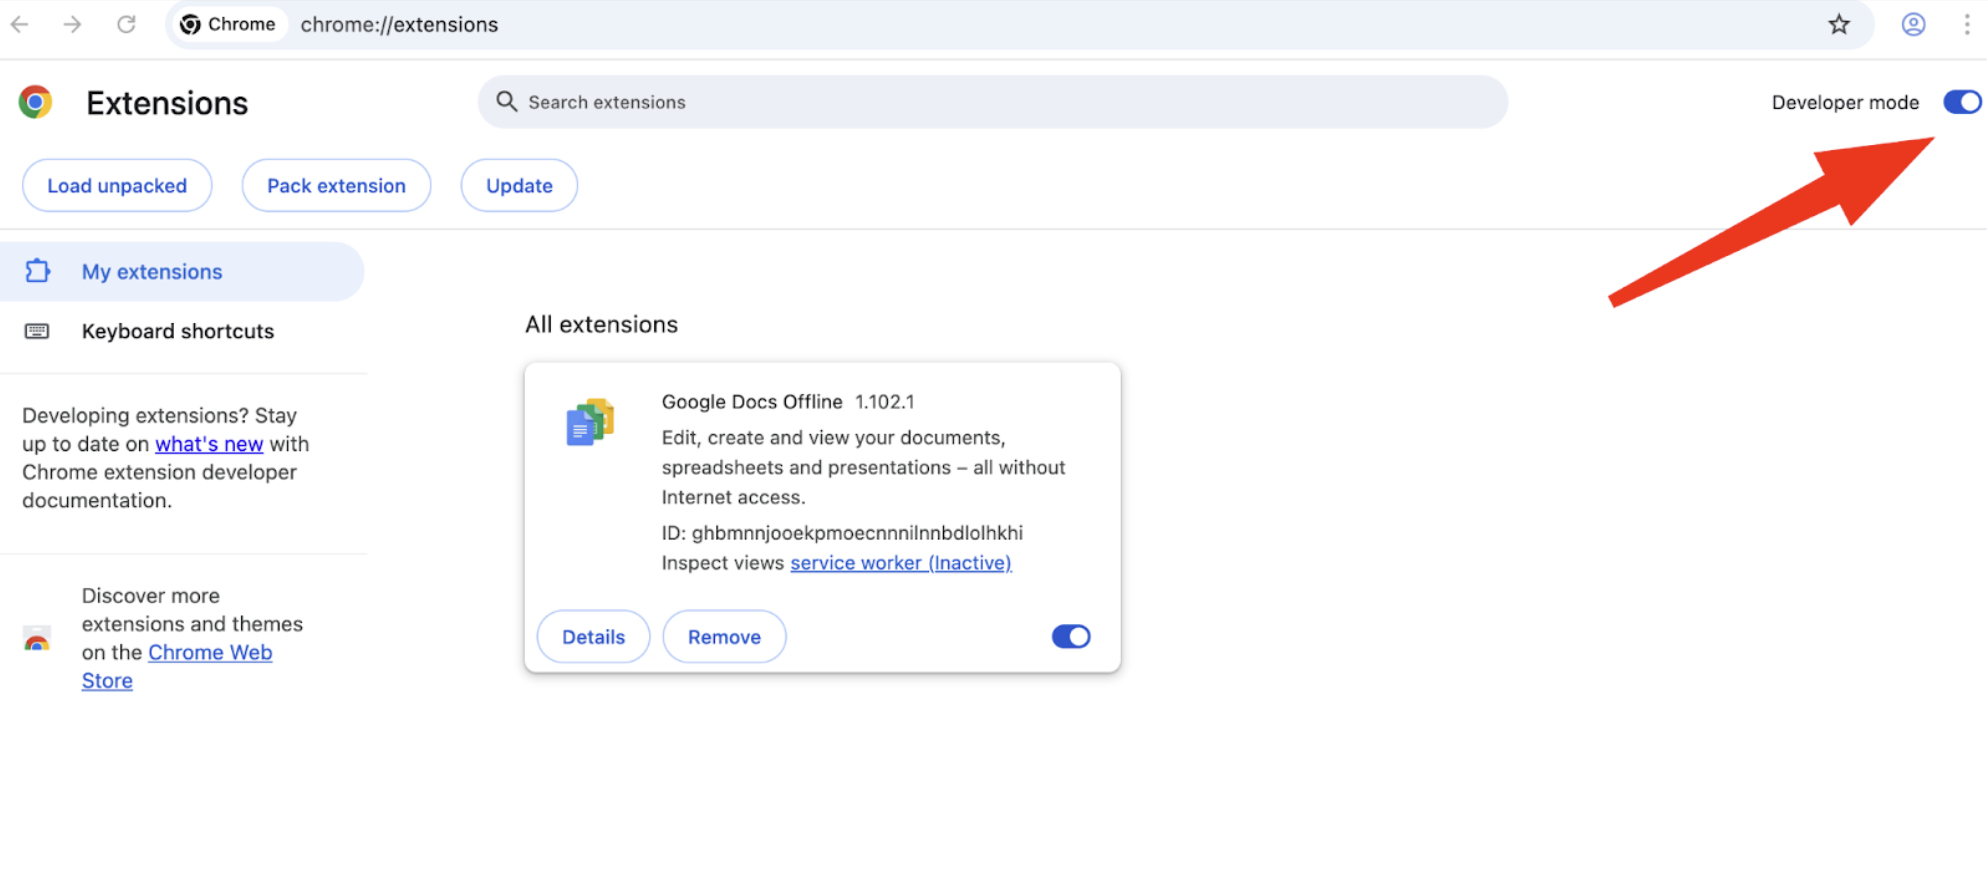Image resolution: width=1988 pixels, height=874 pixels.
Task: Click the Chrome site info chip in address bar
Action: 229,24
